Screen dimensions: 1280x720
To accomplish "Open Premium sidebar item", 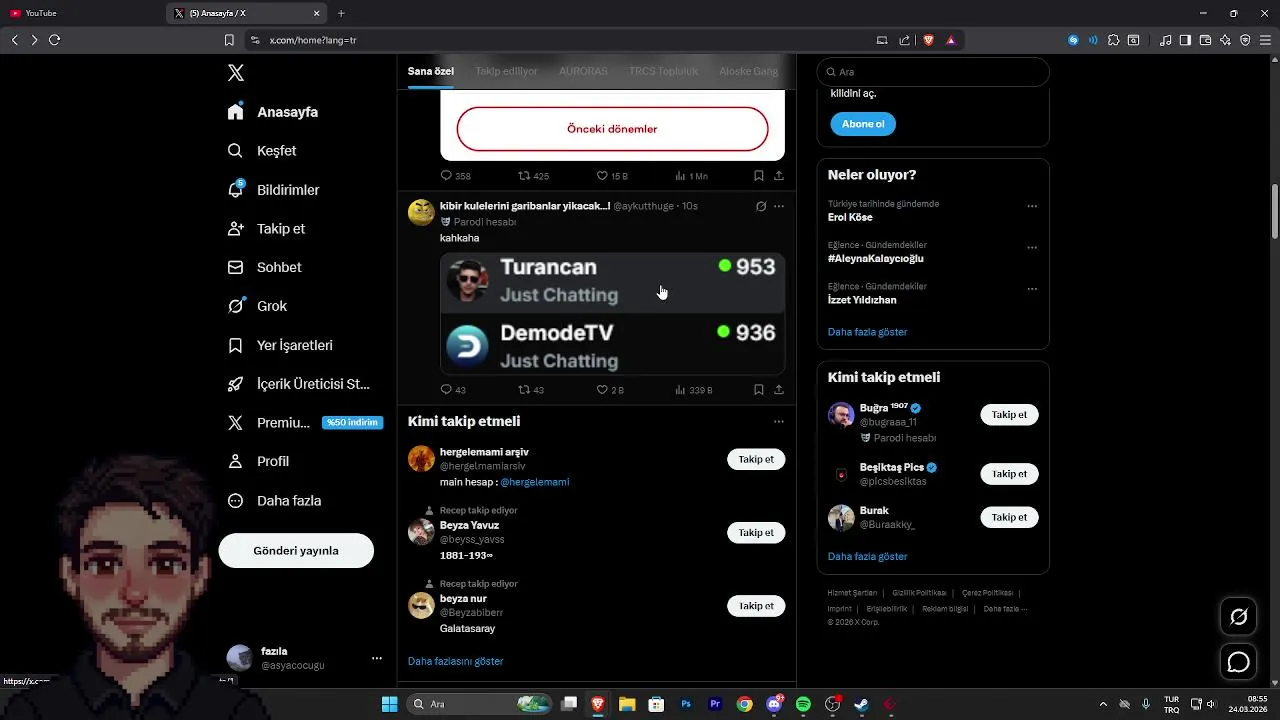I will point(305,423).
